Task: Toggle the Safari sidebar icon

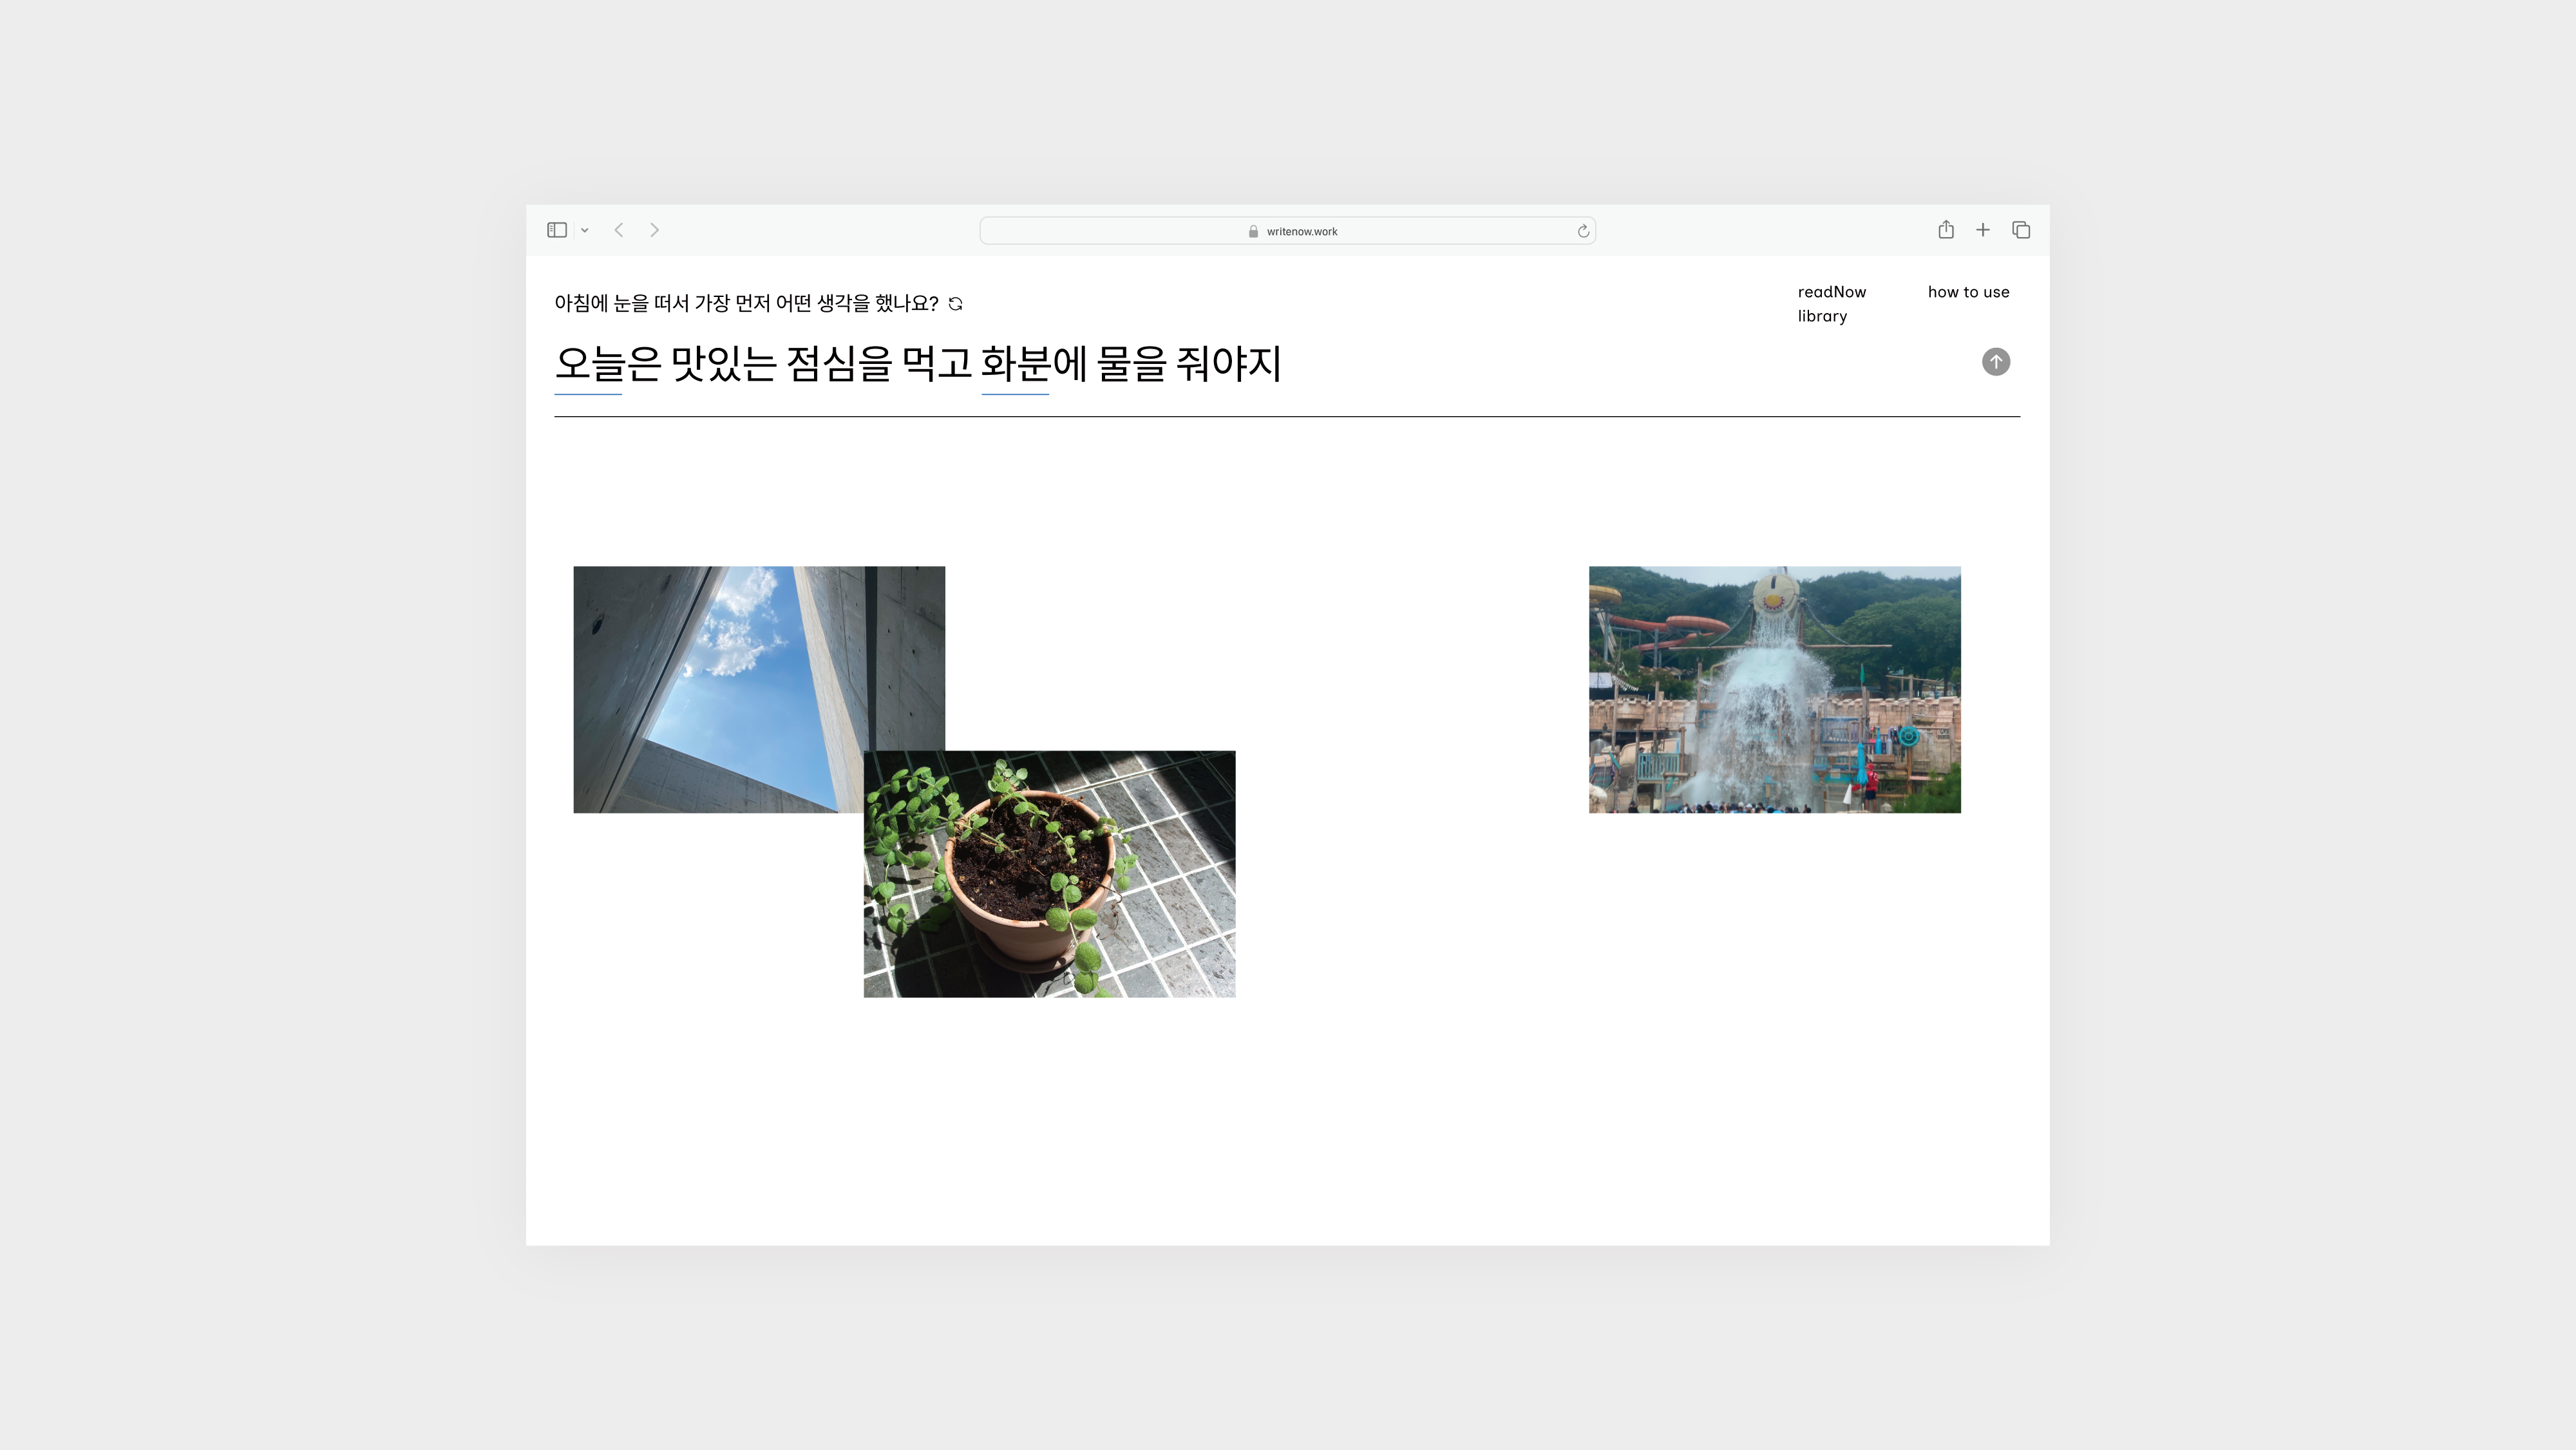Action: [x=557, y=230]
